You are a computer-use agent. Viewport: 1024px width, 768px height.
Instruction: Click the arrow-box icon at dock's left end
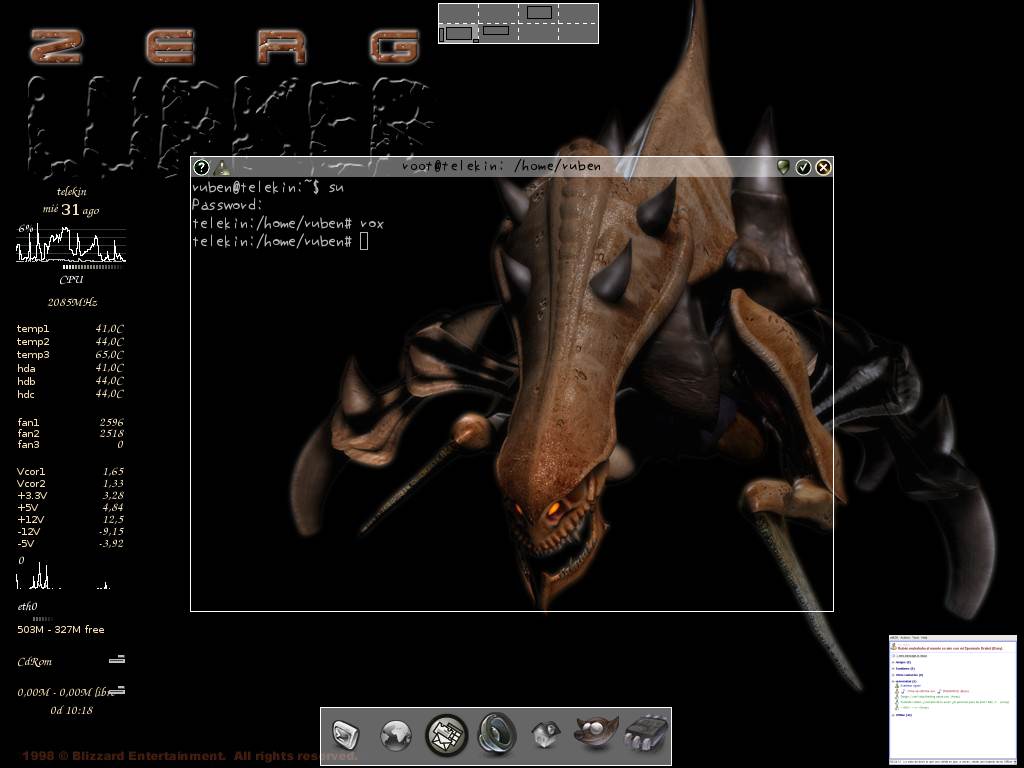point(346,737)
